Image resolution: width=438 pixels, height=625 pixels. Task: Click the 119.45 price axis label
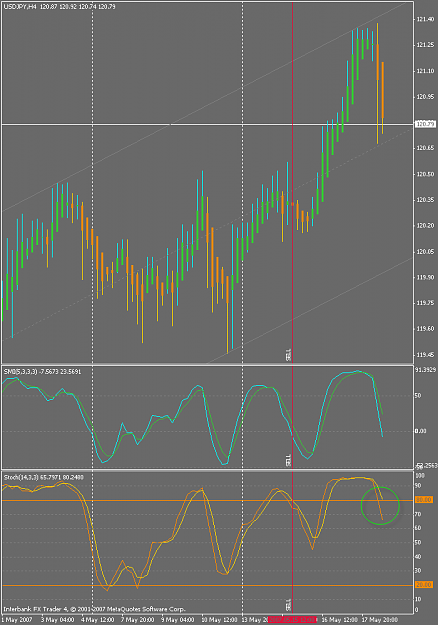425,355
